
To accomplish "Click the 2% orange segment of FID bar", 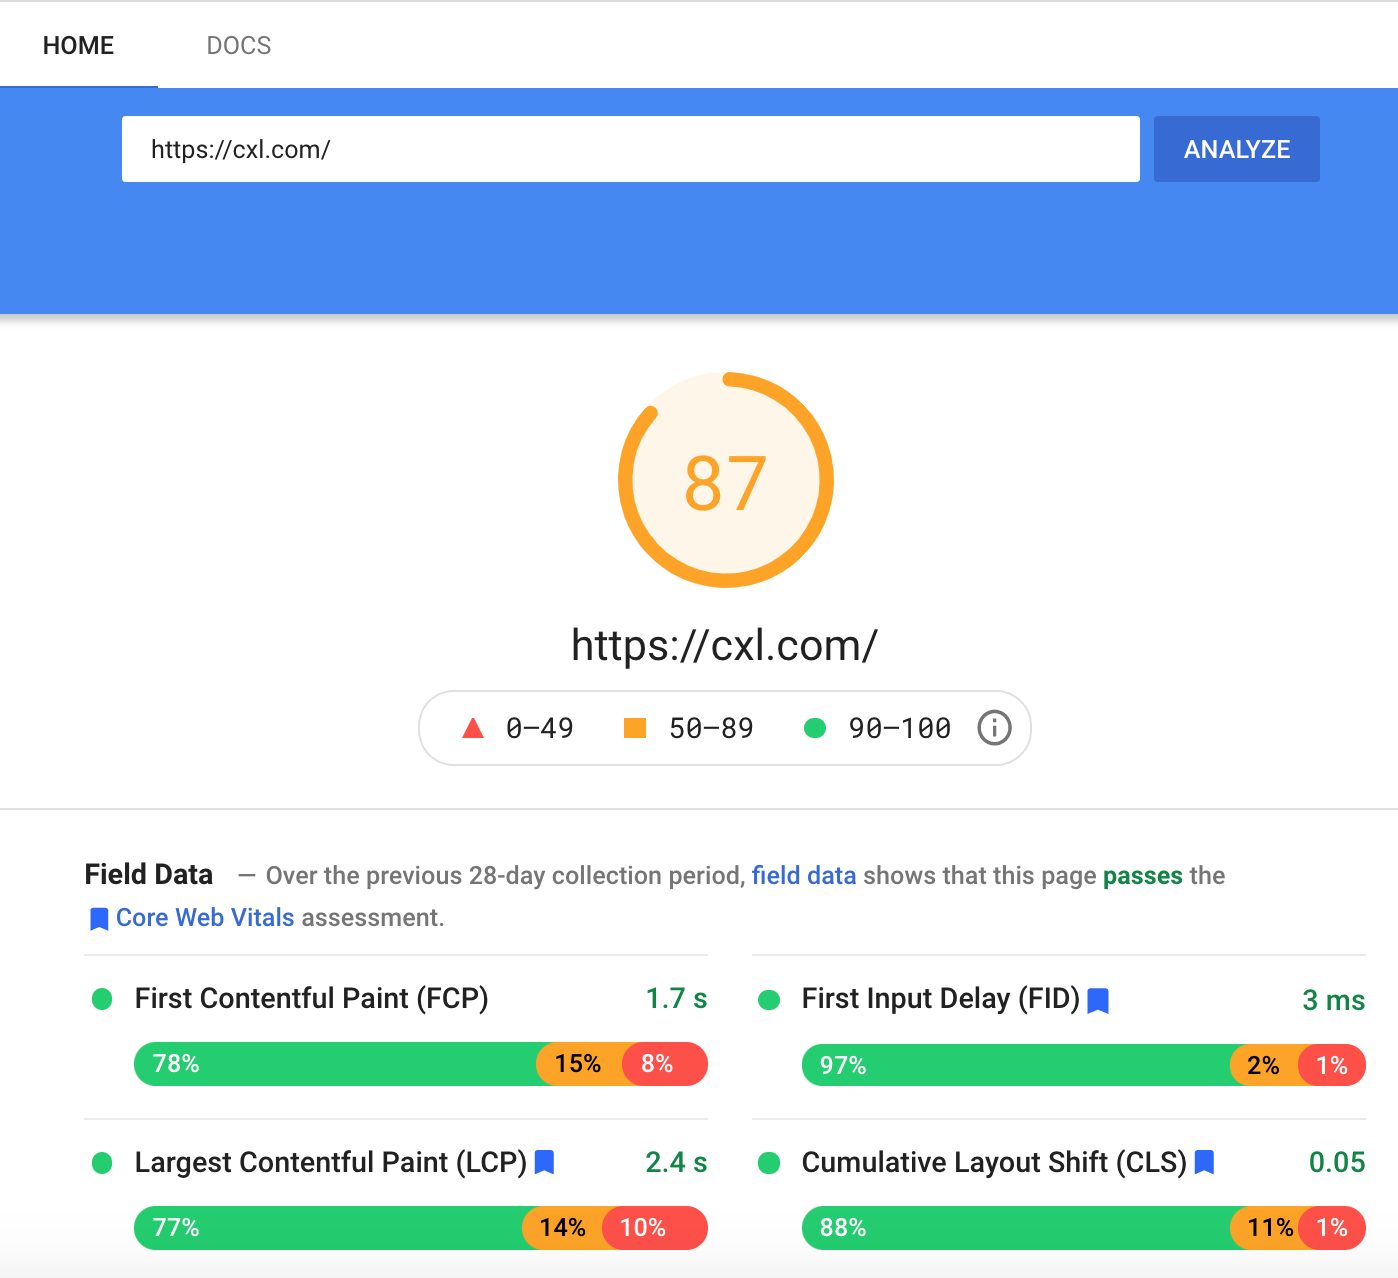I will (x=1264, y=1065).
